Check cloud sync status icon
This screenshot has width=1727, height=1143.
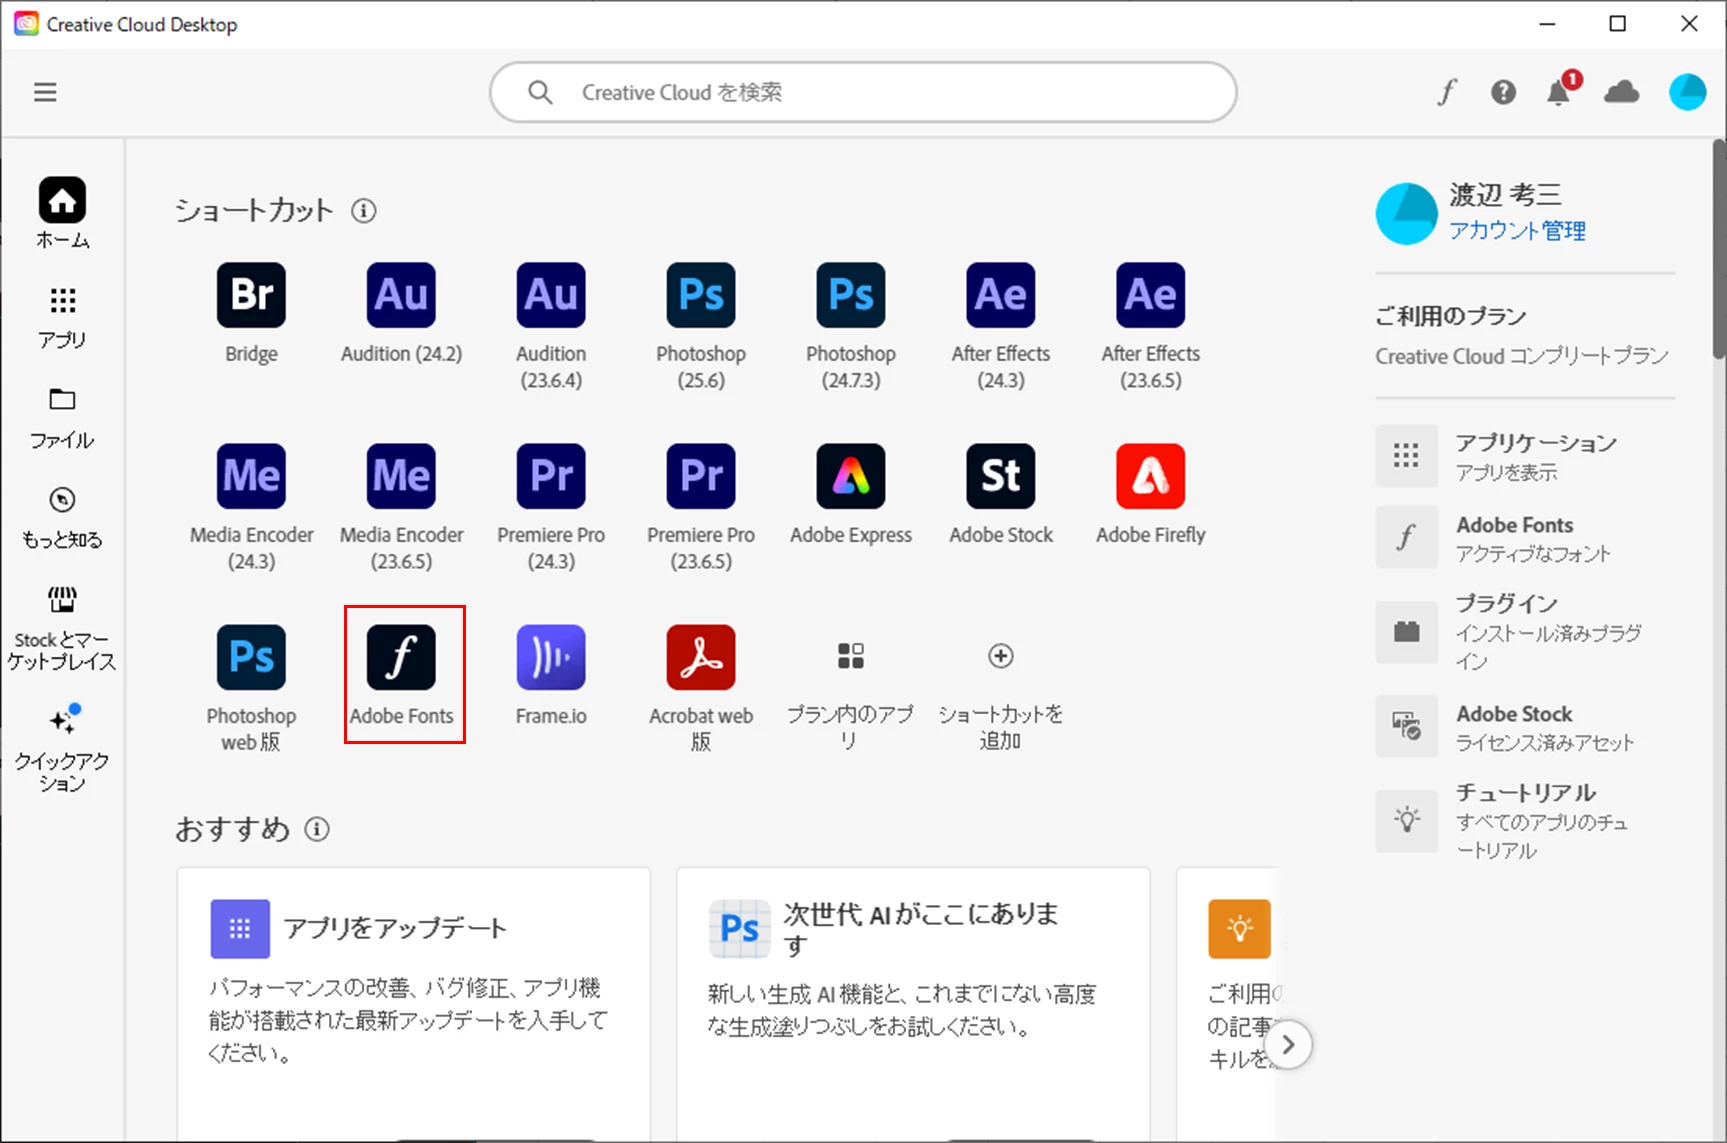click(1621, 92)
